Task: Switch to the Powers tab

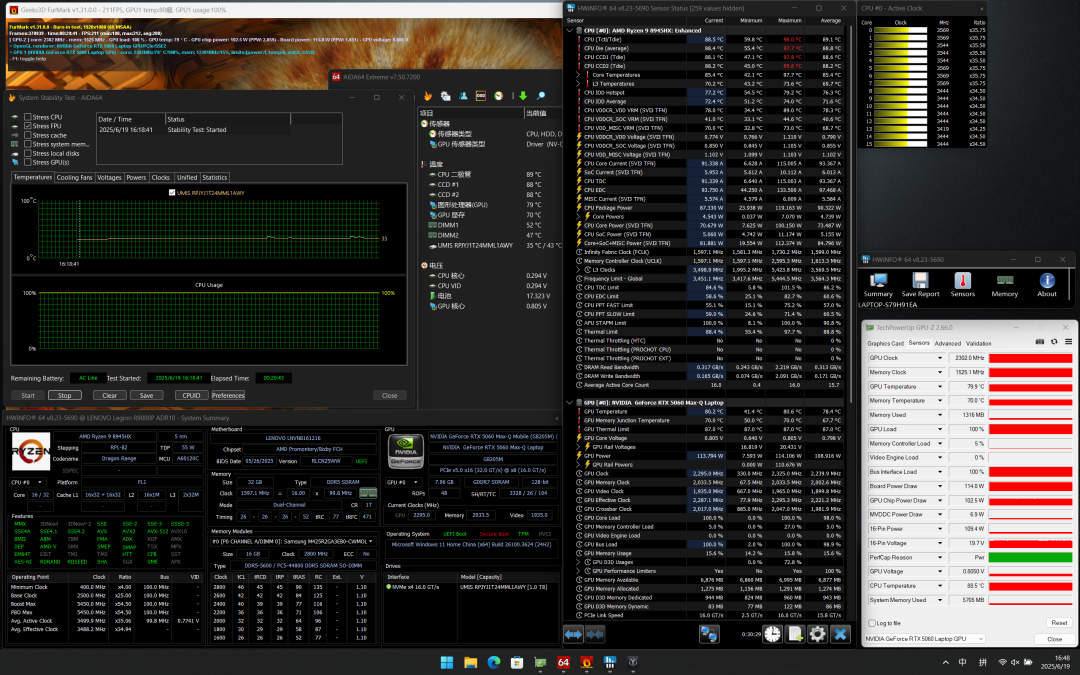Action: click(x=136, y=178)
